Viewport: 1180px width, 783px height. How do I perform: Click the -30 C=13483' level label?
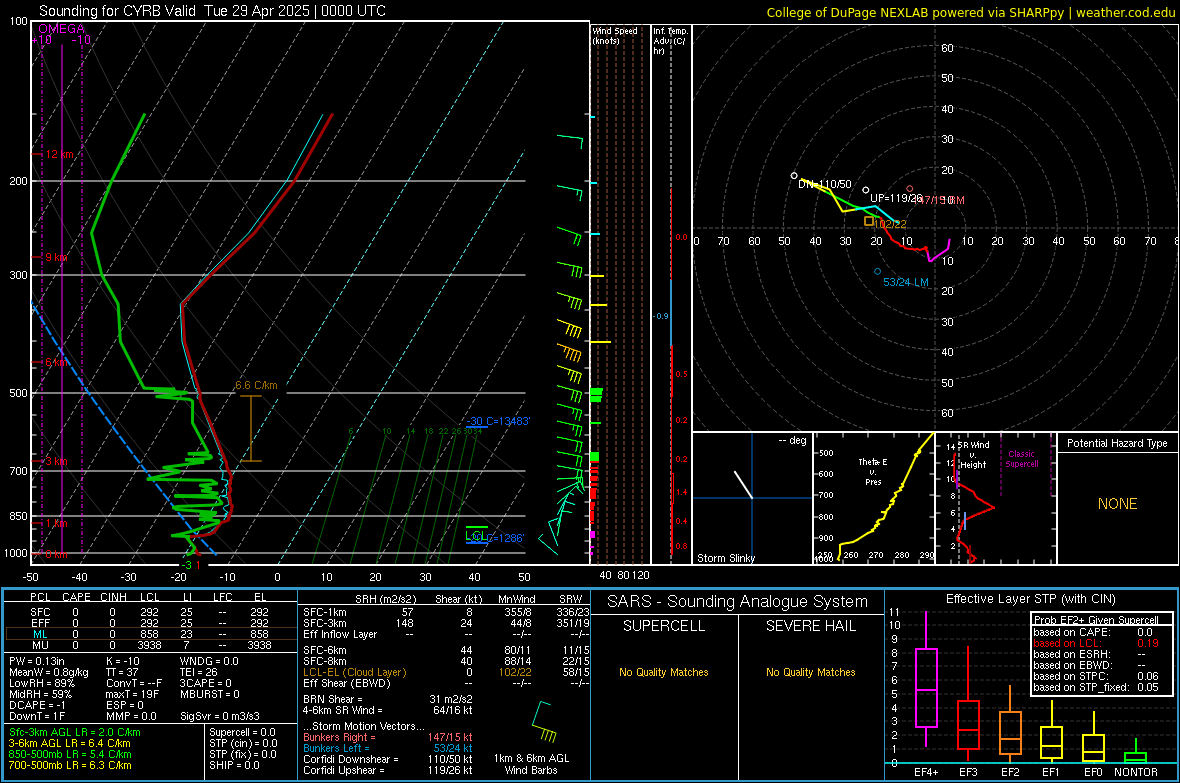498,422
